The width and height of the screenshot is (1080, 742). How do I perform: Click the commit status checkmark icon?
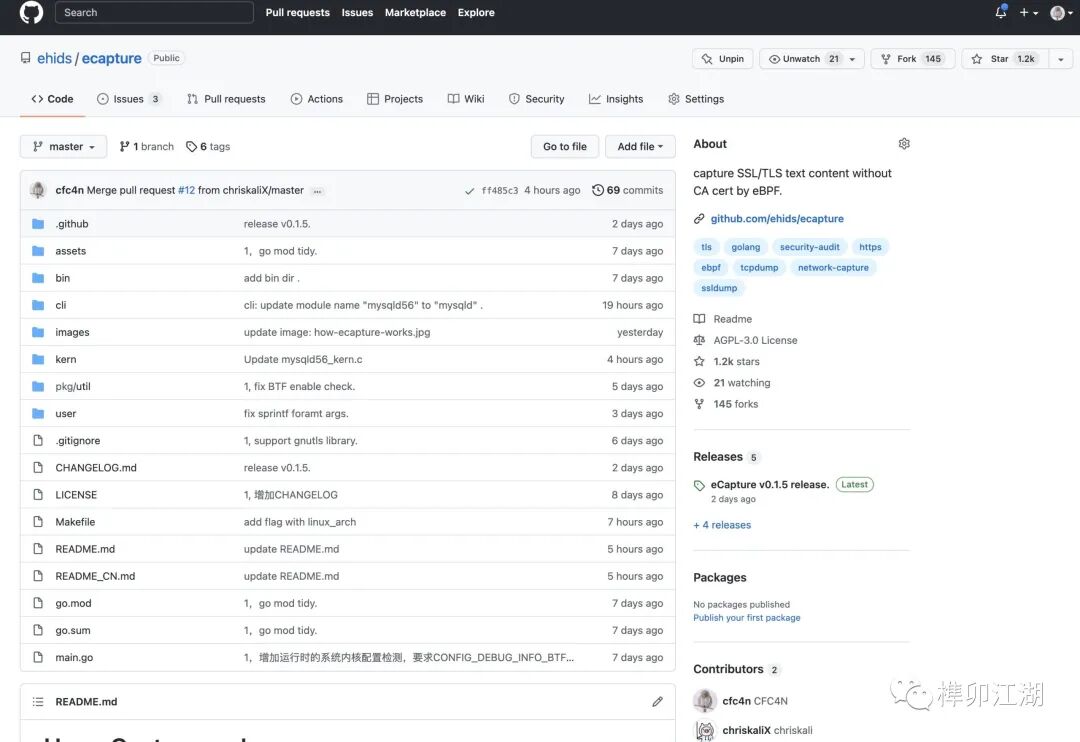pos(469,191)
